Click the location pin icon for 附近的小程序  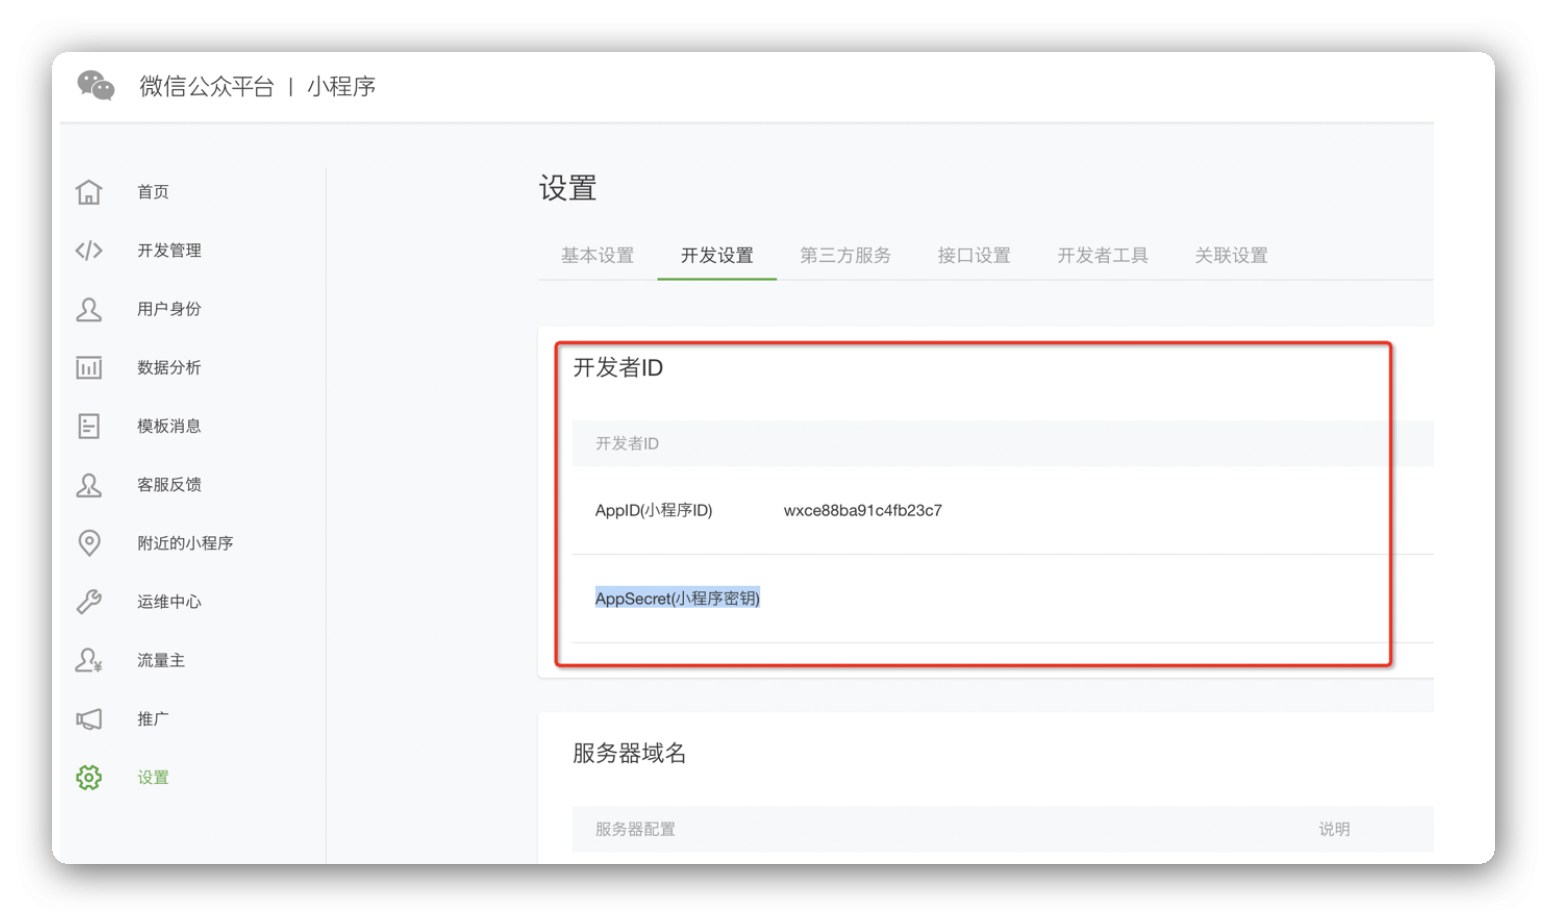[x=89, y=543]
